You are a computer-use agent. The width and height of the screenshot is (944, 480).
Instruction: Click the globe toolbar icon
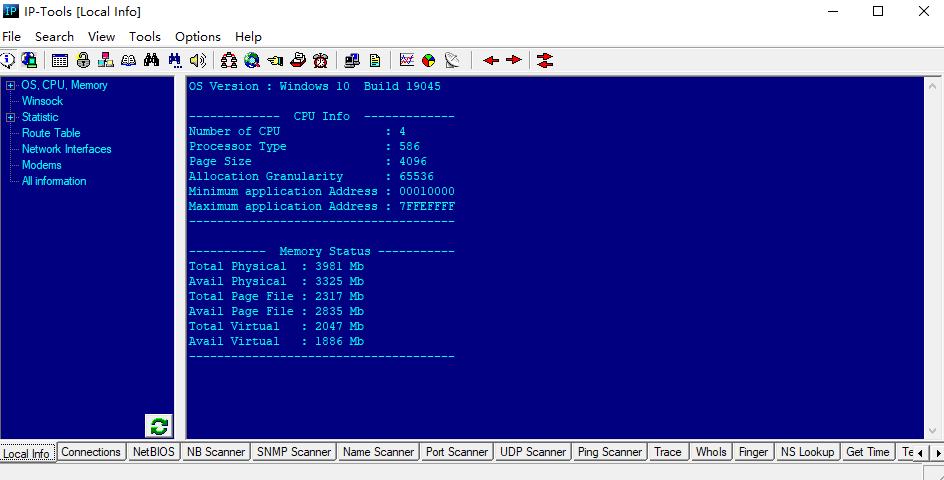pos(252,60)
